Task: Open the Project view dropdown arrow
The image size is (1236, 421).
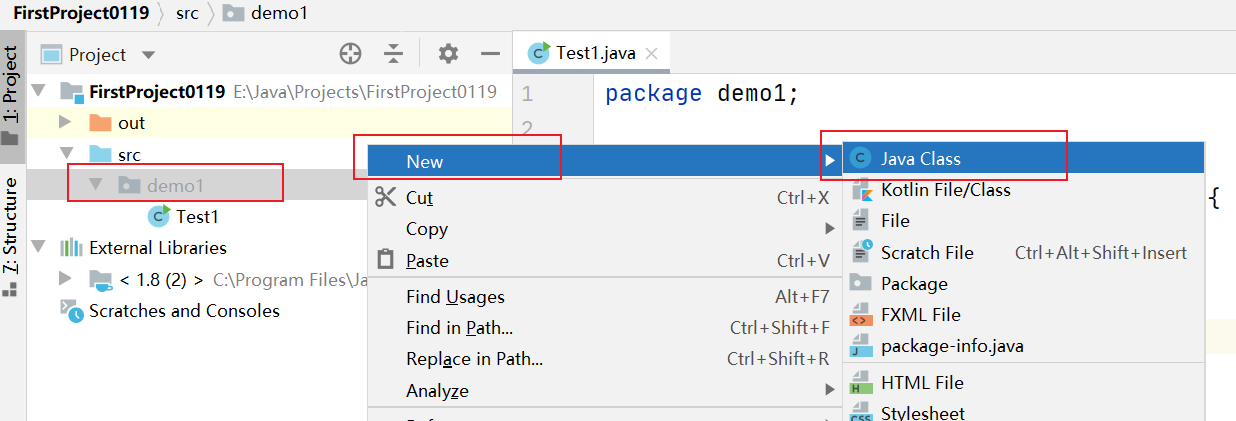Action: click(149, 55)
